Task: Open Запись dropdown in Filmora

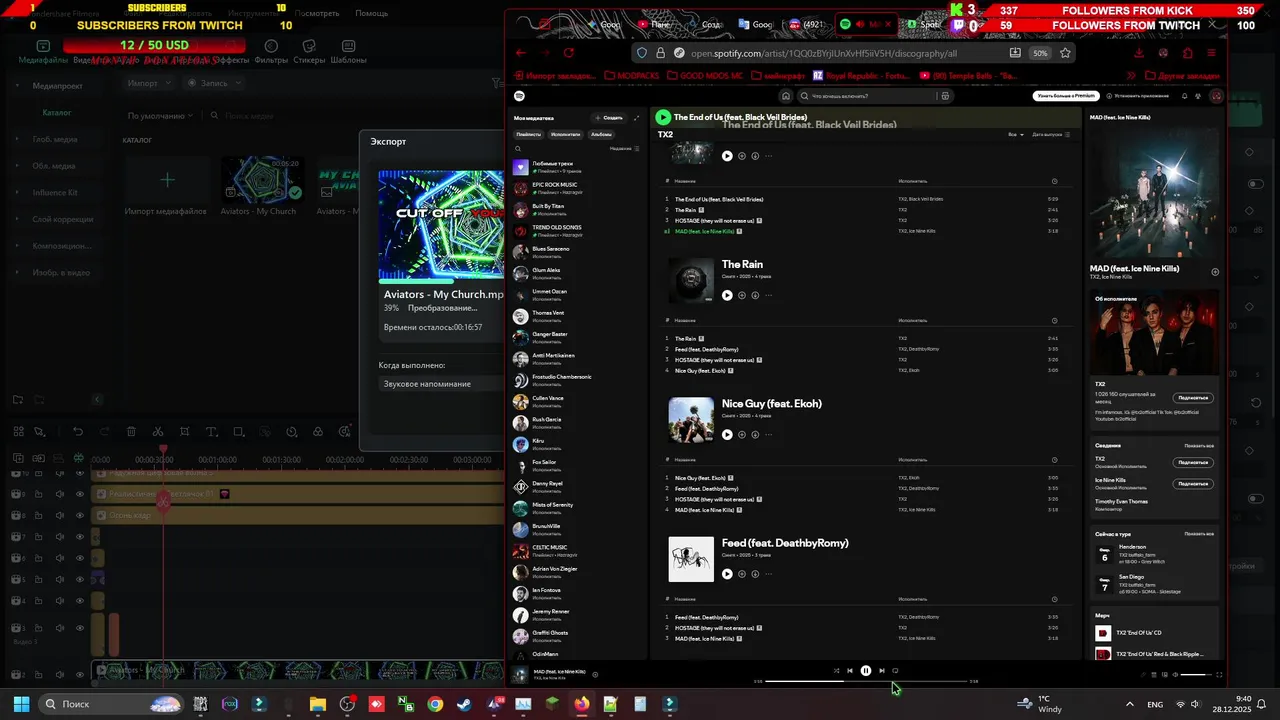Action: [x=213, y=84]
